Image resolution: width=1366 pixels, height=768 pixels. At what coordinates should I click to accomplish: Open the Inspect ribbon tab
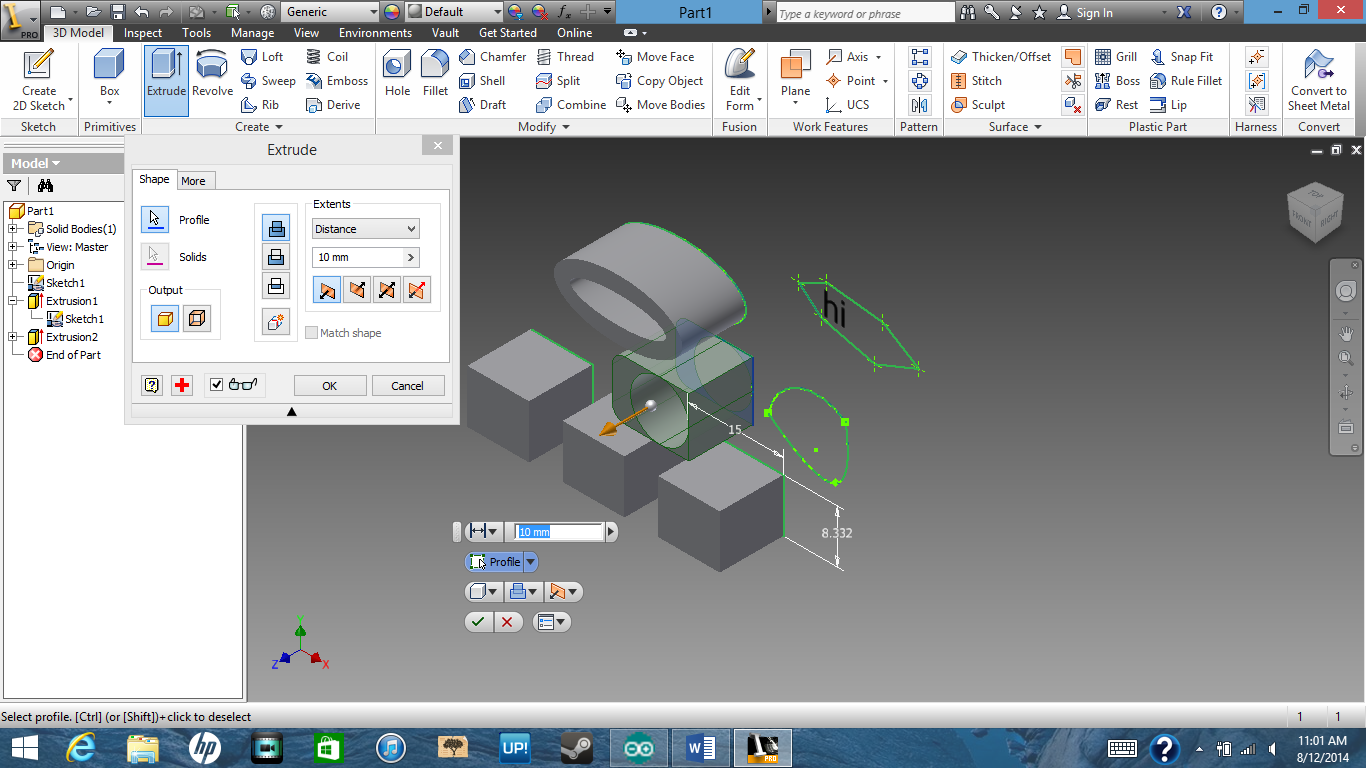click(x=142, y=33)
